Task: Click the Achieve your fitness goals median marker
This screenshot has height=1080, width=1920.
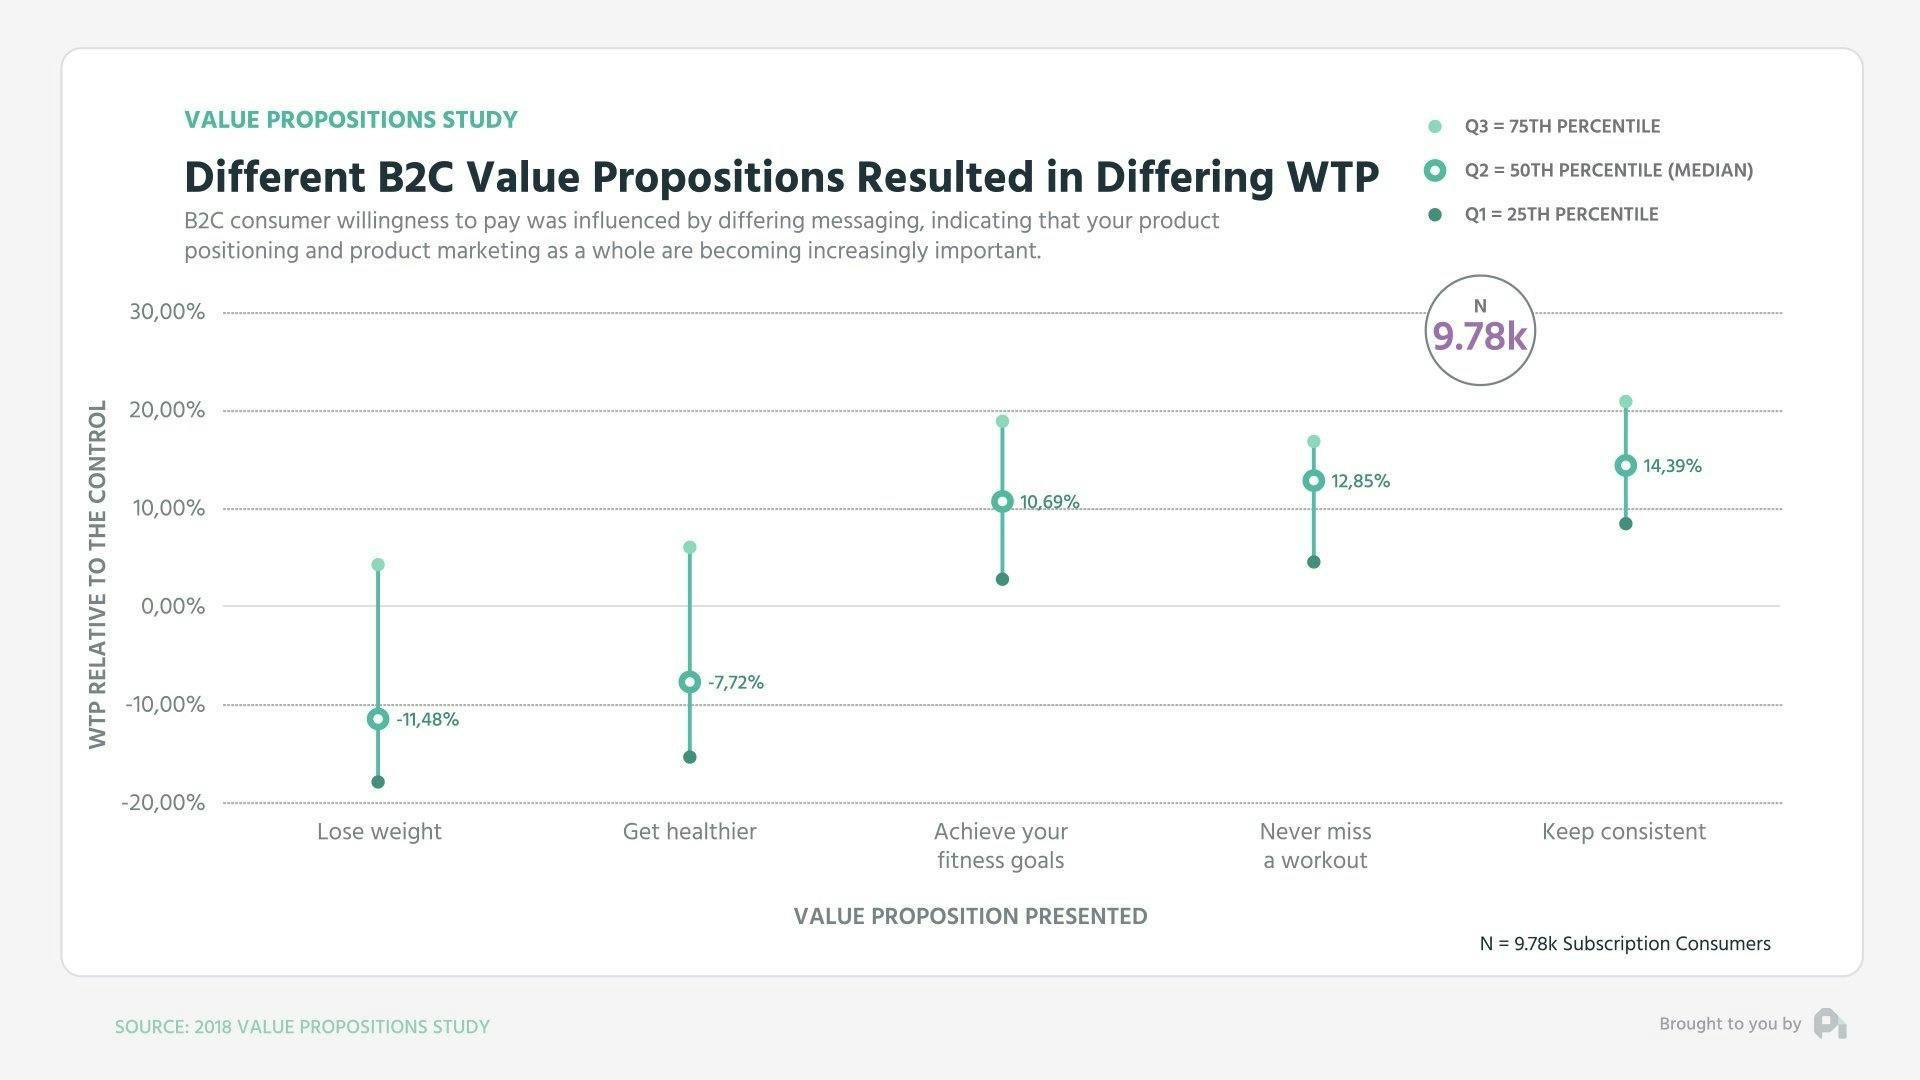Action: pos(1002,502)
